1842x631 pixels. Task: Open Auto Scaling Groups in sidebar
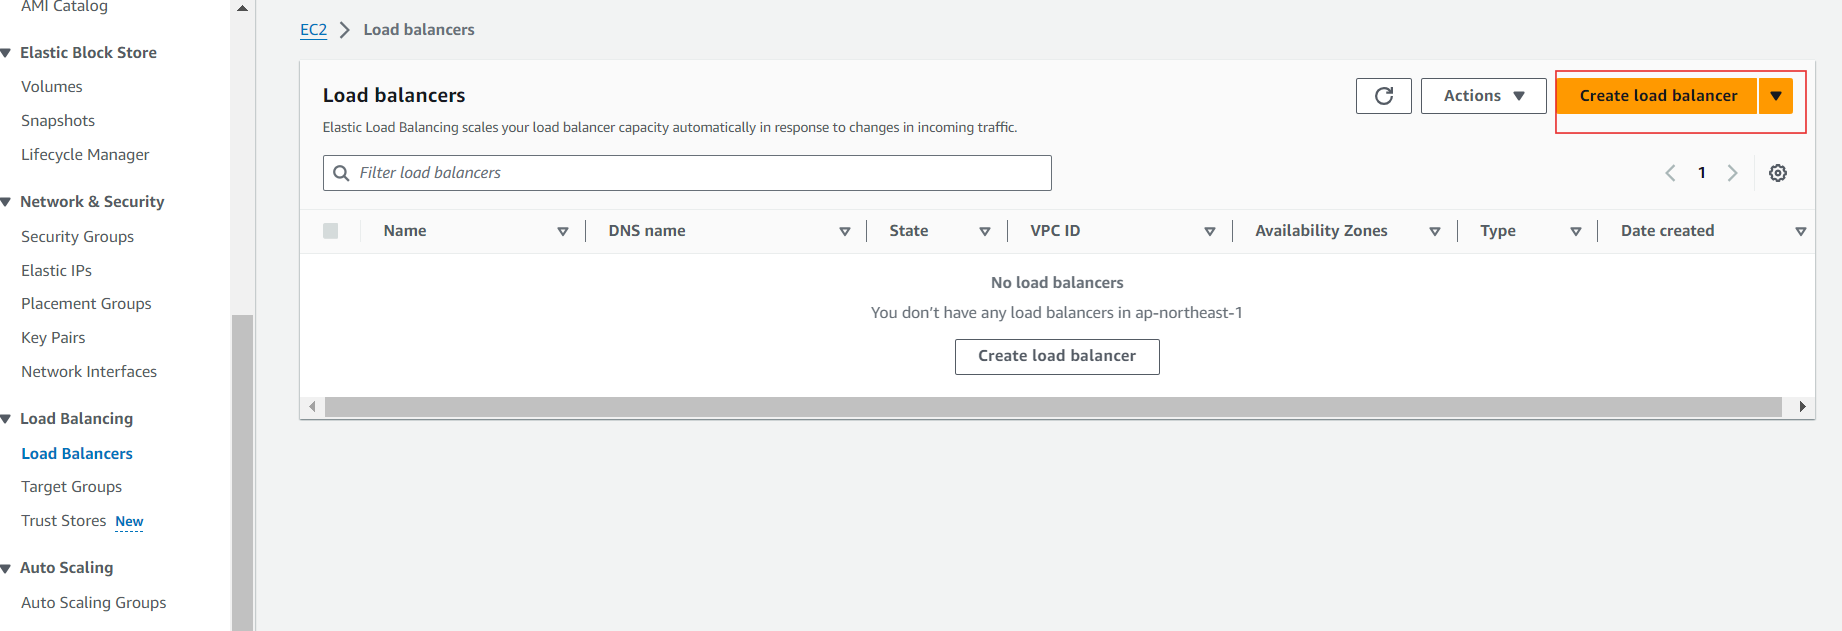tap(93, 603)
